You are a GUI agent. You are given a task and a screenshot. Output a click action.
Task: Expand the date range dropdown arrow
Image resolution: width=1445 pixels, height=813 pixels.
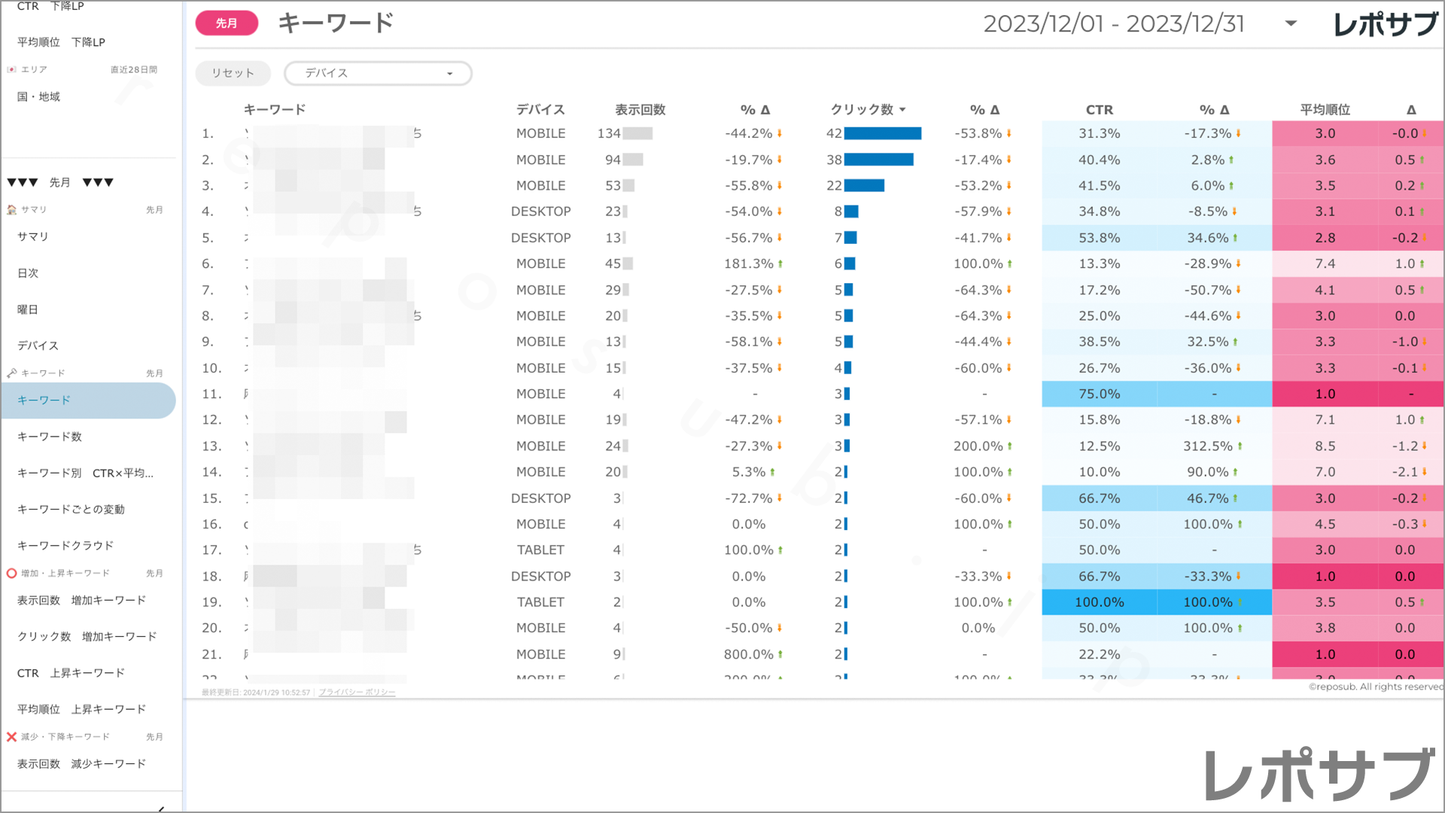(1291, 24)
